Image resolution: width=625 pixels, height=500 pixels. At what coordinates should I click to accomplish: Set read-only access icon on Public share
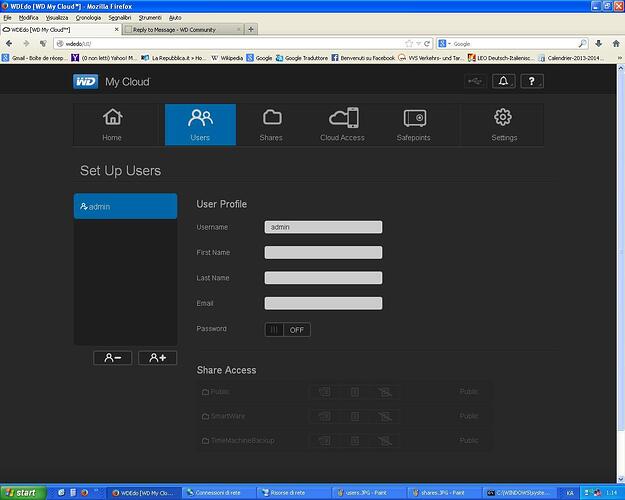click(x=355, y=392)
